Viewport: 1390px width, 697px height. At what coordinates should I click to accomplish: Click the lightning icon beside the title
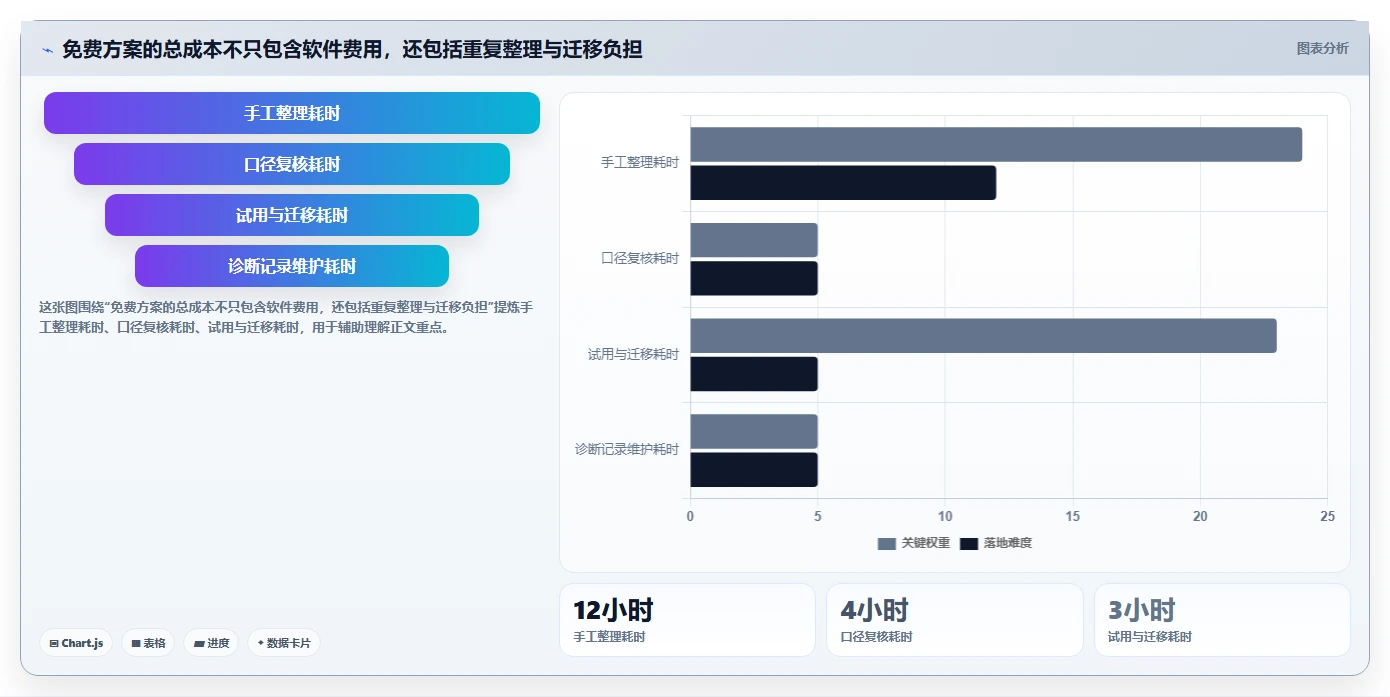(48, 49)
